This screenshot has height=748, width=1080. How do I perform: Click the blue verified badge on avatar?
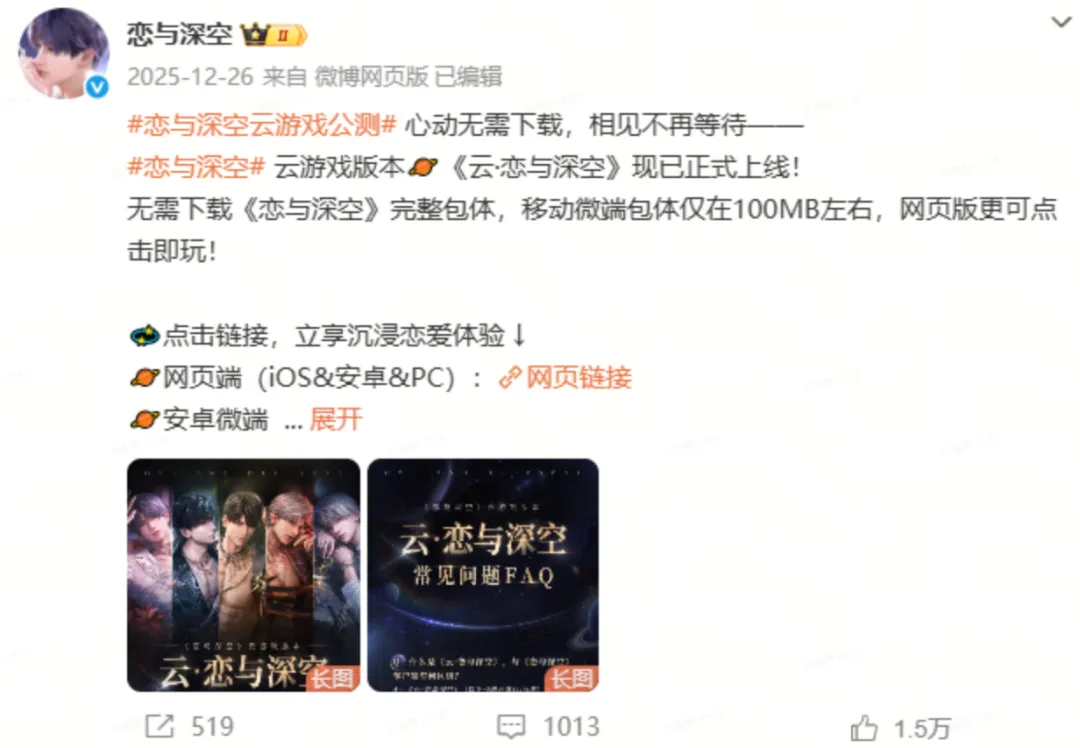97,87
